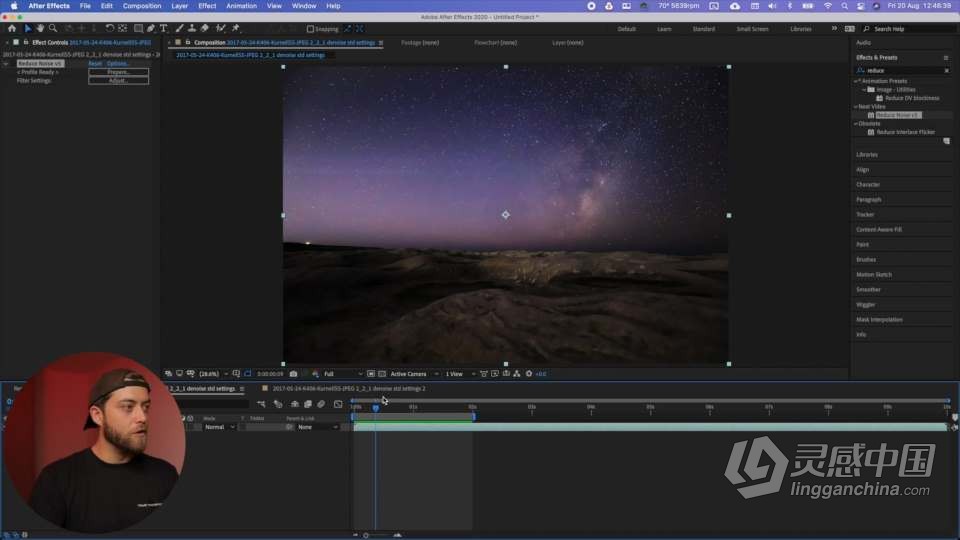Toggle Hide Shy Layers switch in timeline
This screenshot has height=540, width=960.
[294, 404]
